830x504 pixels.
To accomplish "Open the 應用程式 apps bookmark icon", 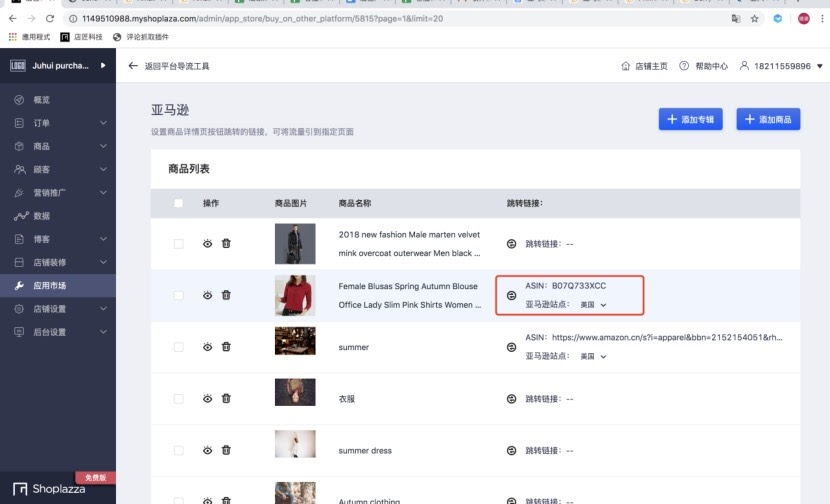I will coord(13,37).
